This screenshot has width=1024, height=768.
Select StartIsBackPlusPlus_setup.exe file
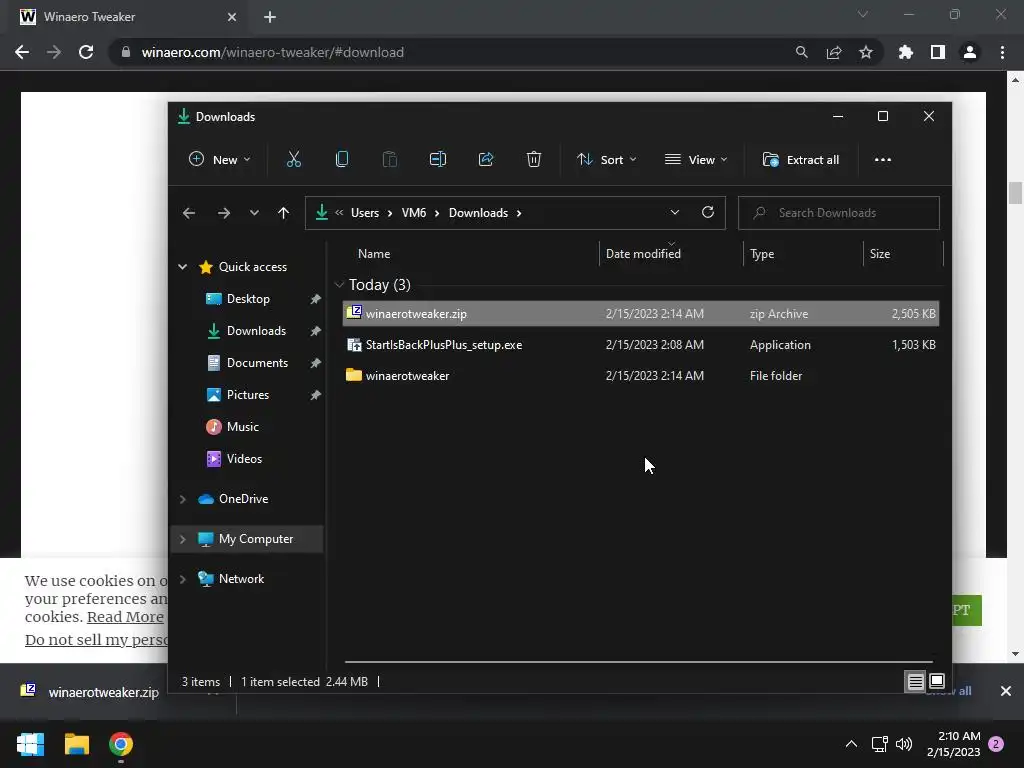click(x=641, y=345)
